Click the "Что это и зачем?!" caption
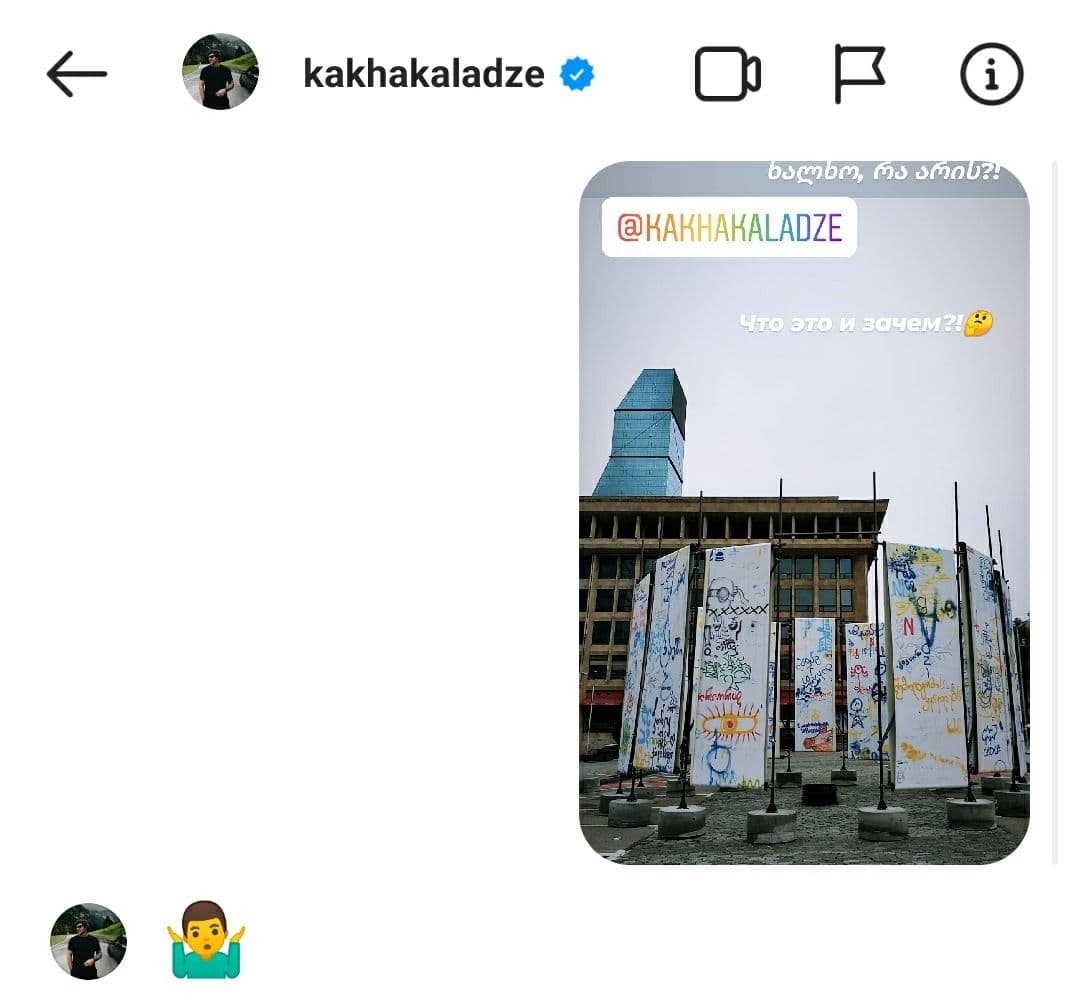Screen dimensions: 1080x1001 [x=850, y=322]
